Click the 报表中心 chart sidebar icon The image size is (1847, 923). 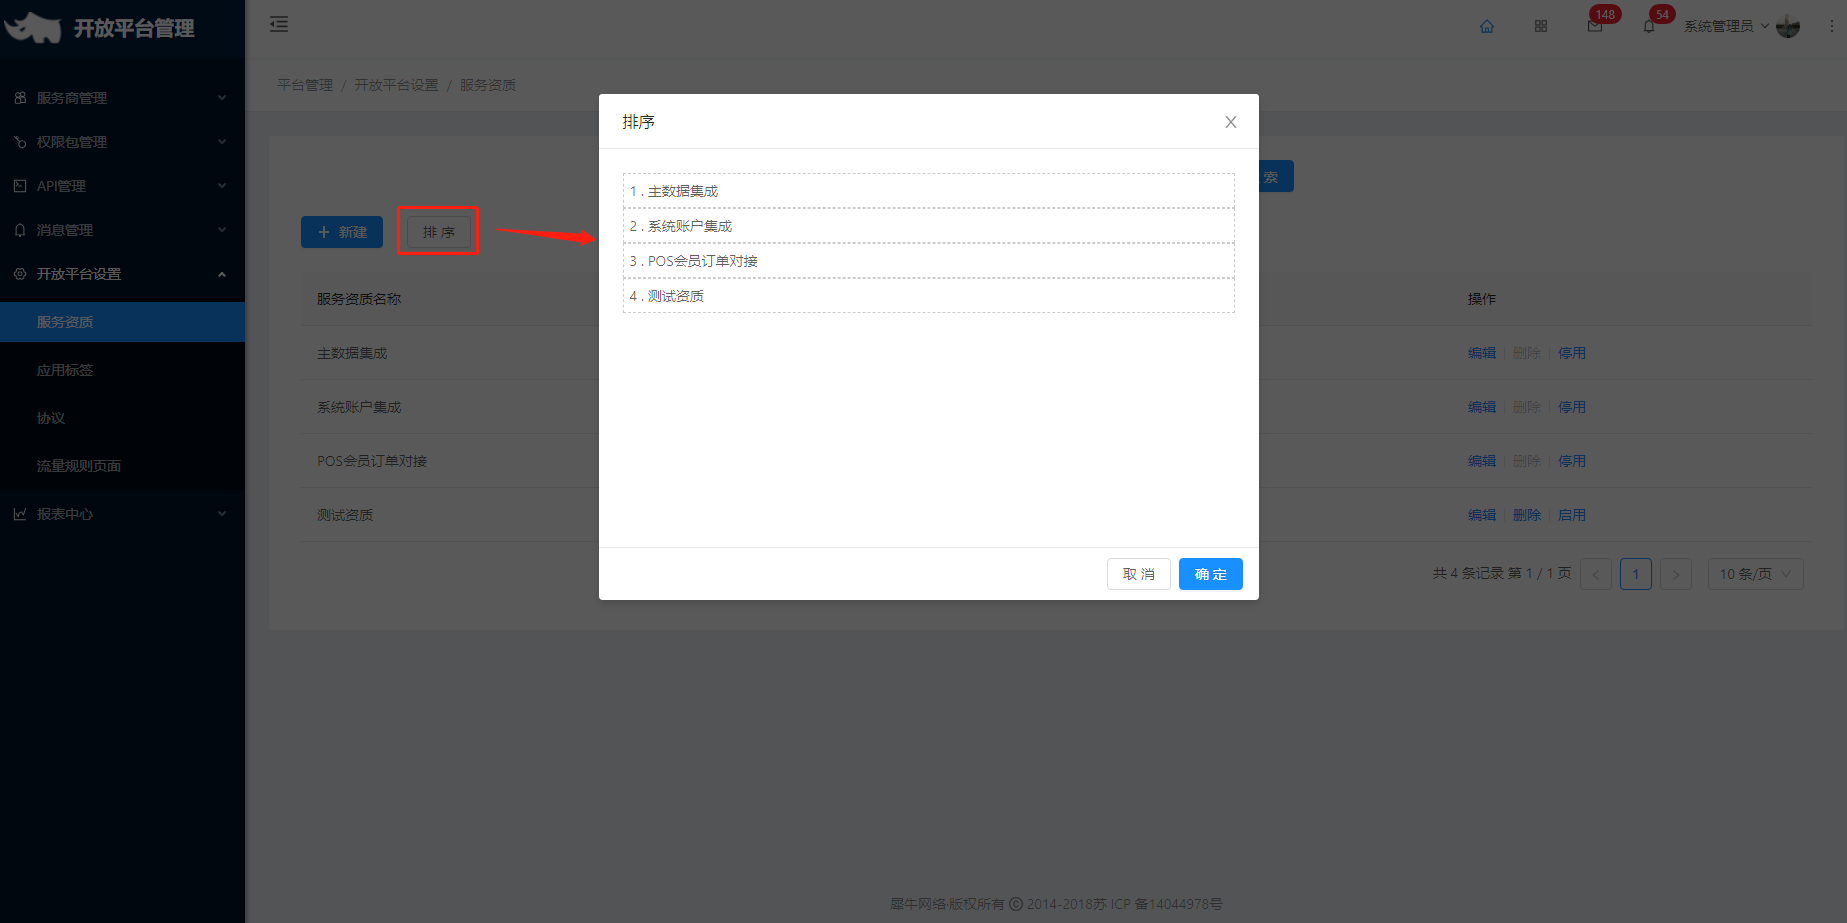click(20, 514)
